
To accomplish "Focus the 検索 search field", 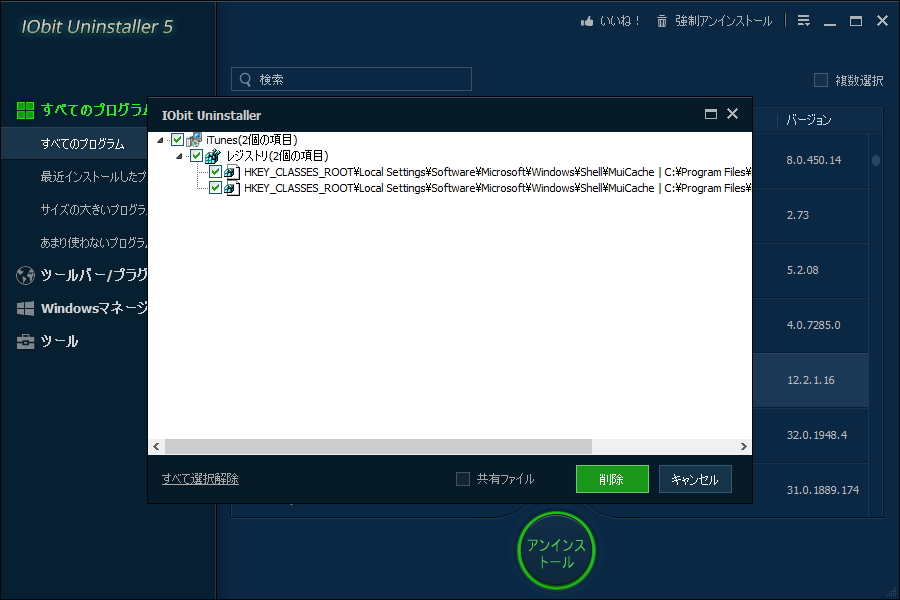I will (351, 79).
